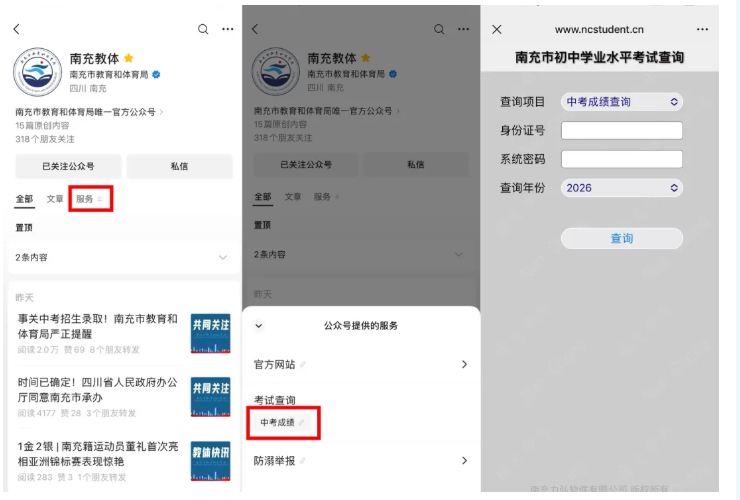Open left panel's 南充市教育和体育局唯一官方公众号 description
The height and width of the screenshot is (500, 740).
89,112
